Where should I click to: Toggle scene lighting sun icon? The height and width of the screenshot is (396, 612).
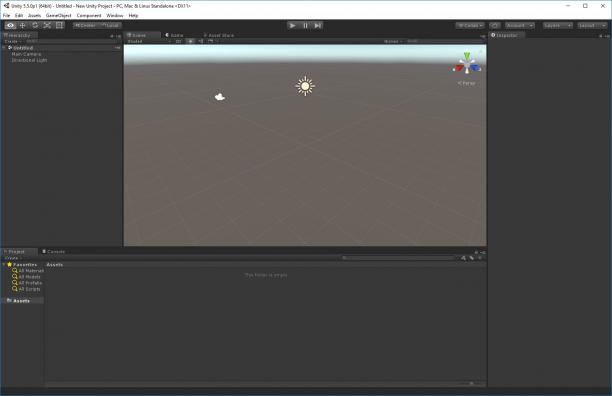190,41
